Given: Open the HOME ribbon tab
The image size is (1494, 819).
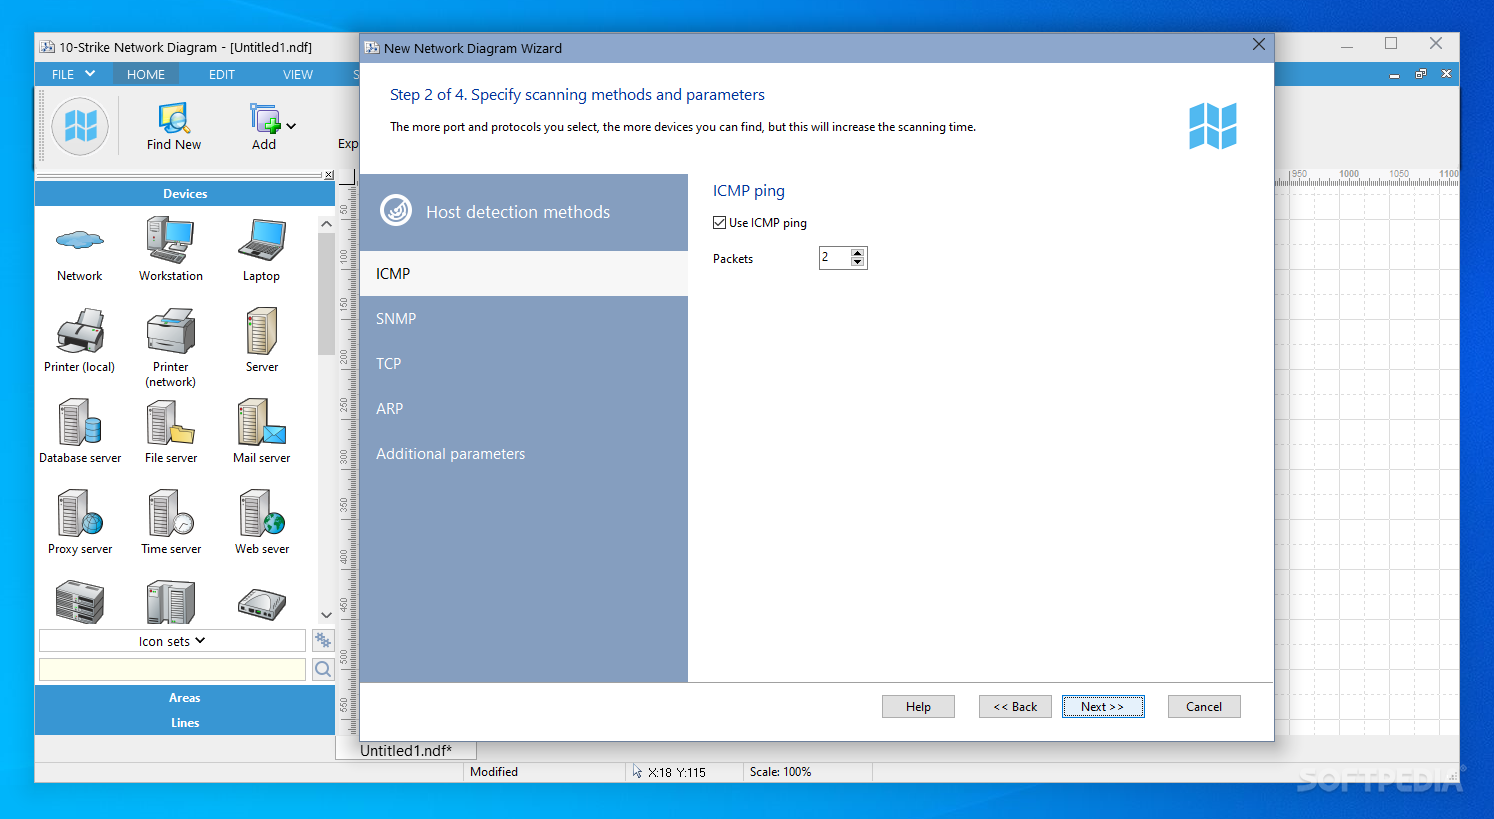Looking at the screenshot, I should click(146, 74).
